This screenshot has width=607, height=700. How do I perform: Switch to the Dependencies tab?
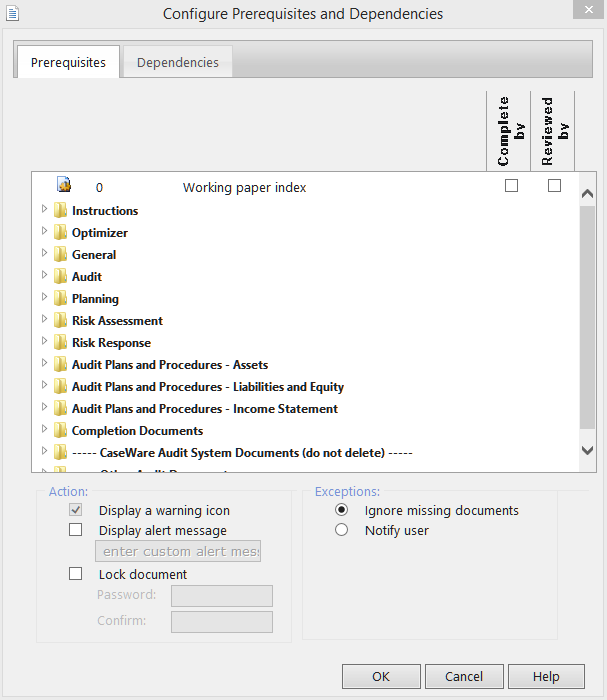click(178, 62)
